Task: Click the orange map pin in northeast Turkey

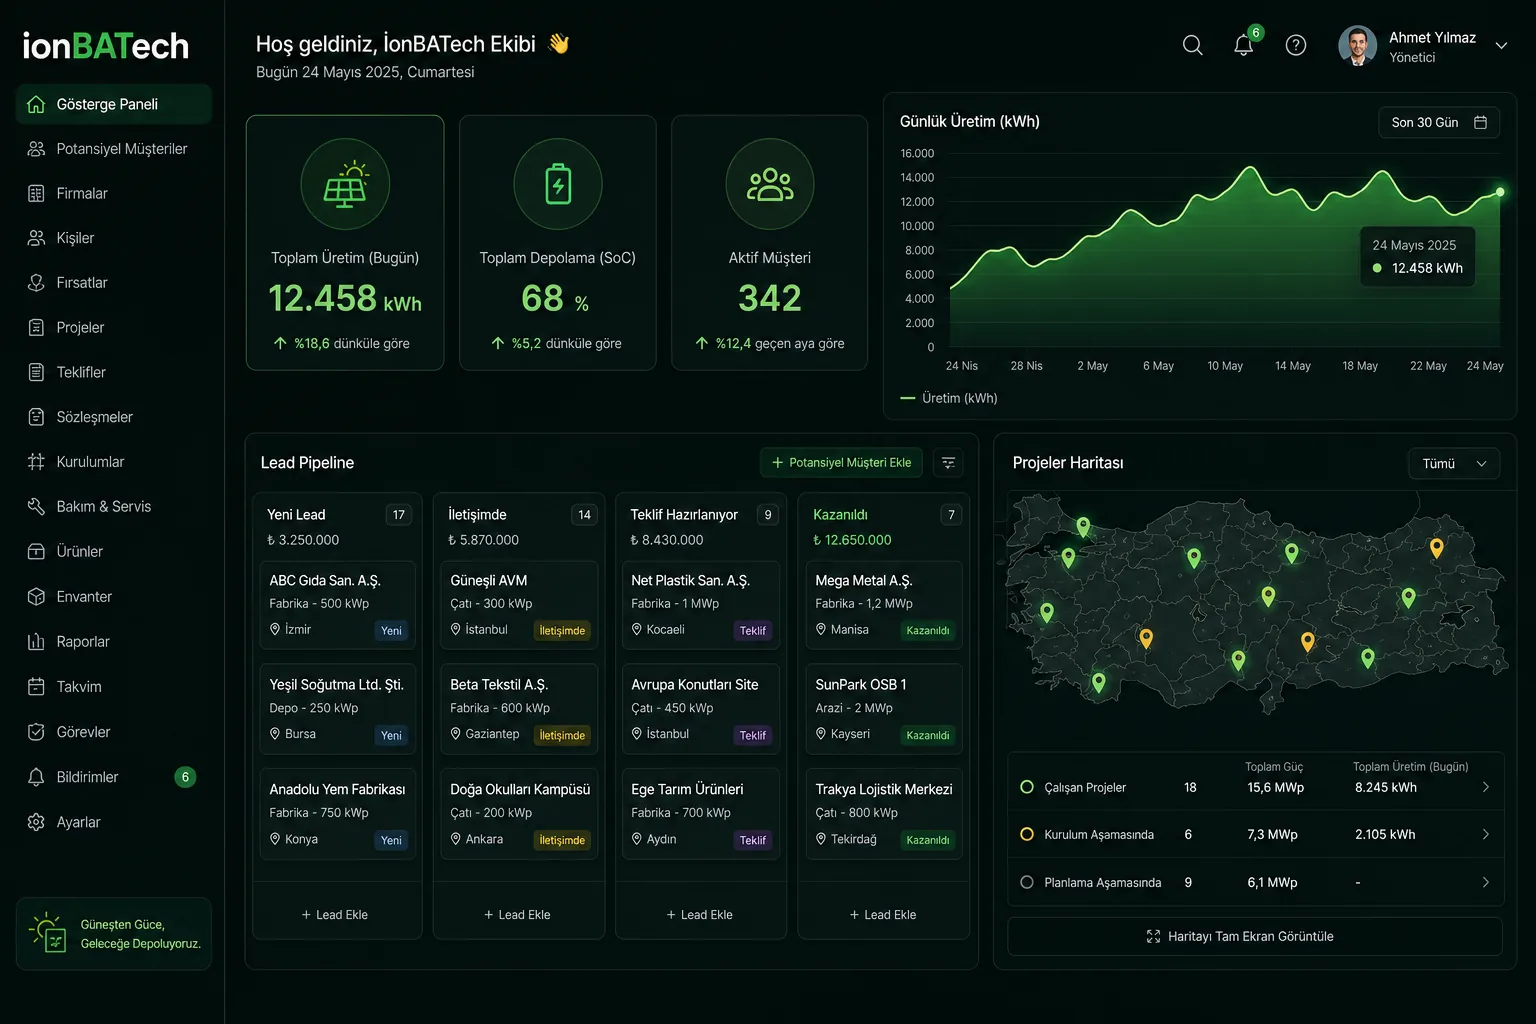Action: point(1436,548)
